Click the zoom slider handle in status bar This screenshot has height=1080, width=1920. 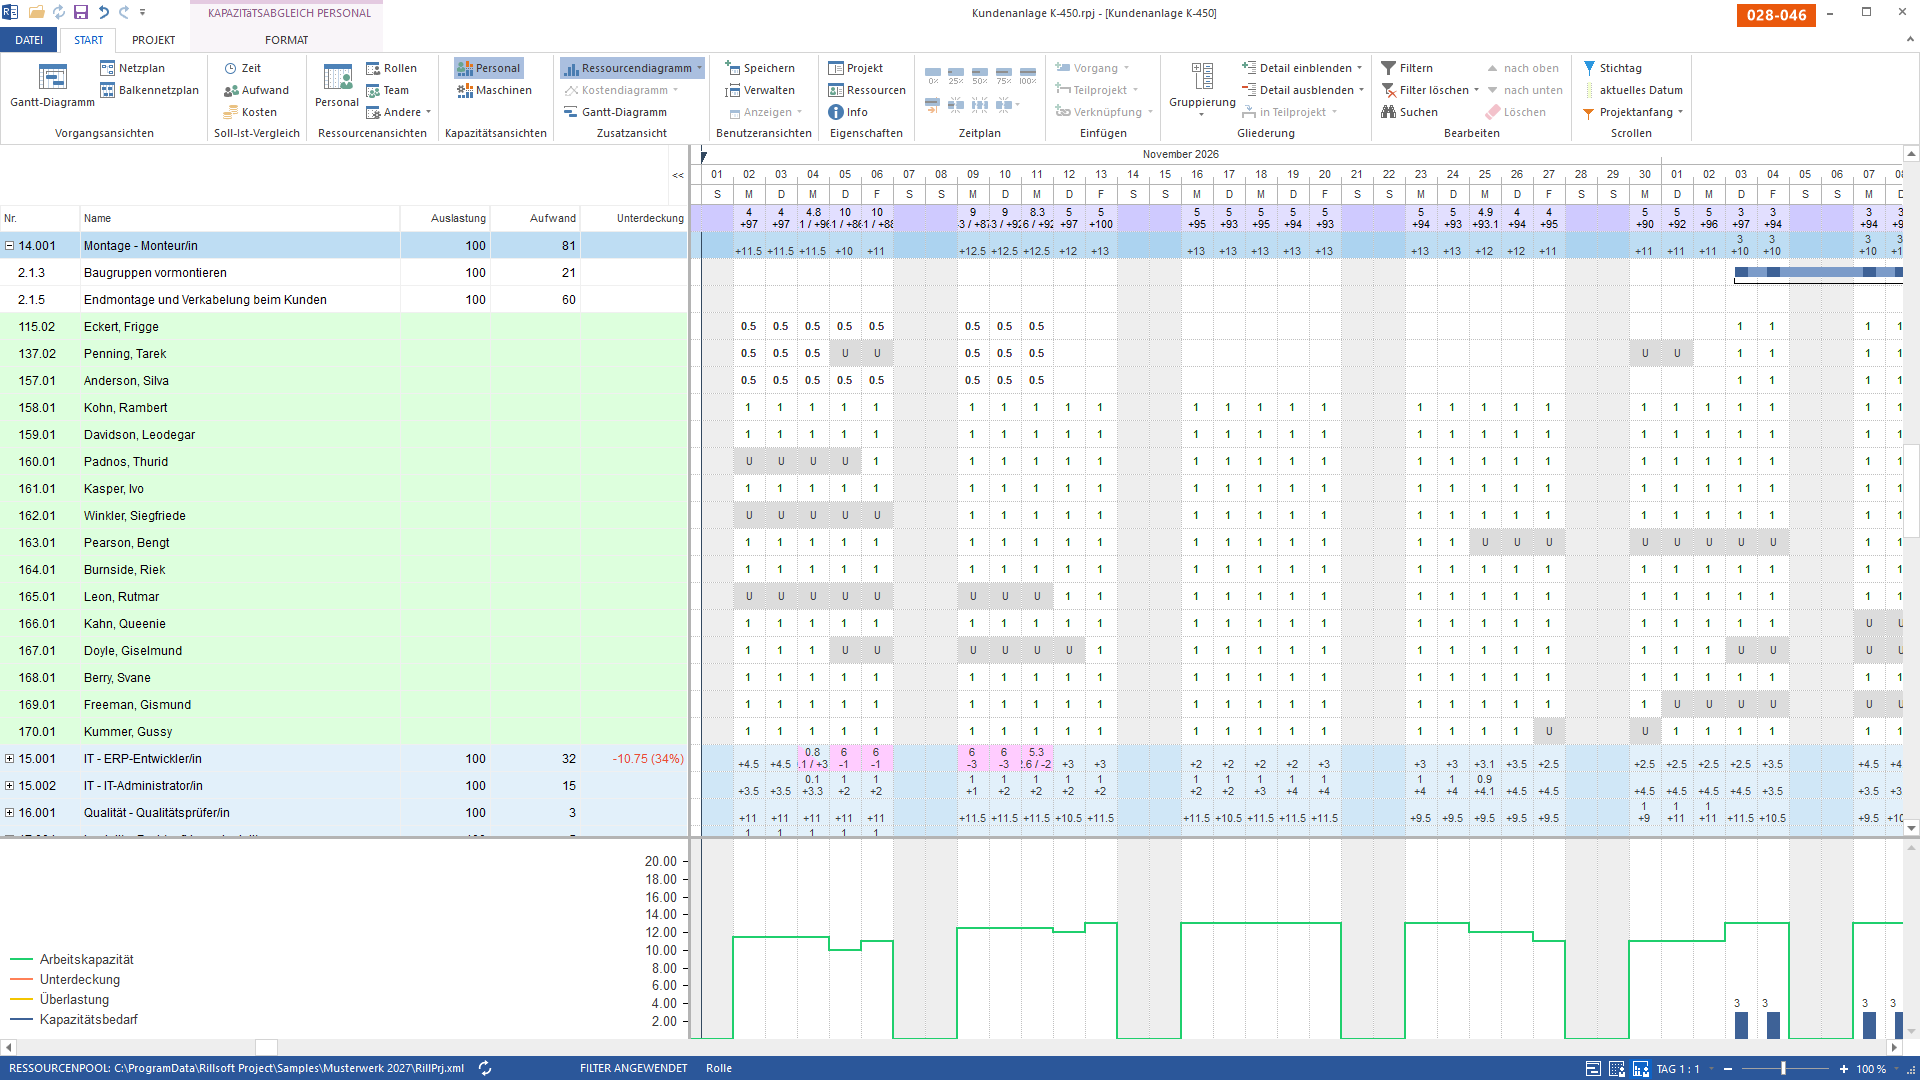(1783, 1069)
